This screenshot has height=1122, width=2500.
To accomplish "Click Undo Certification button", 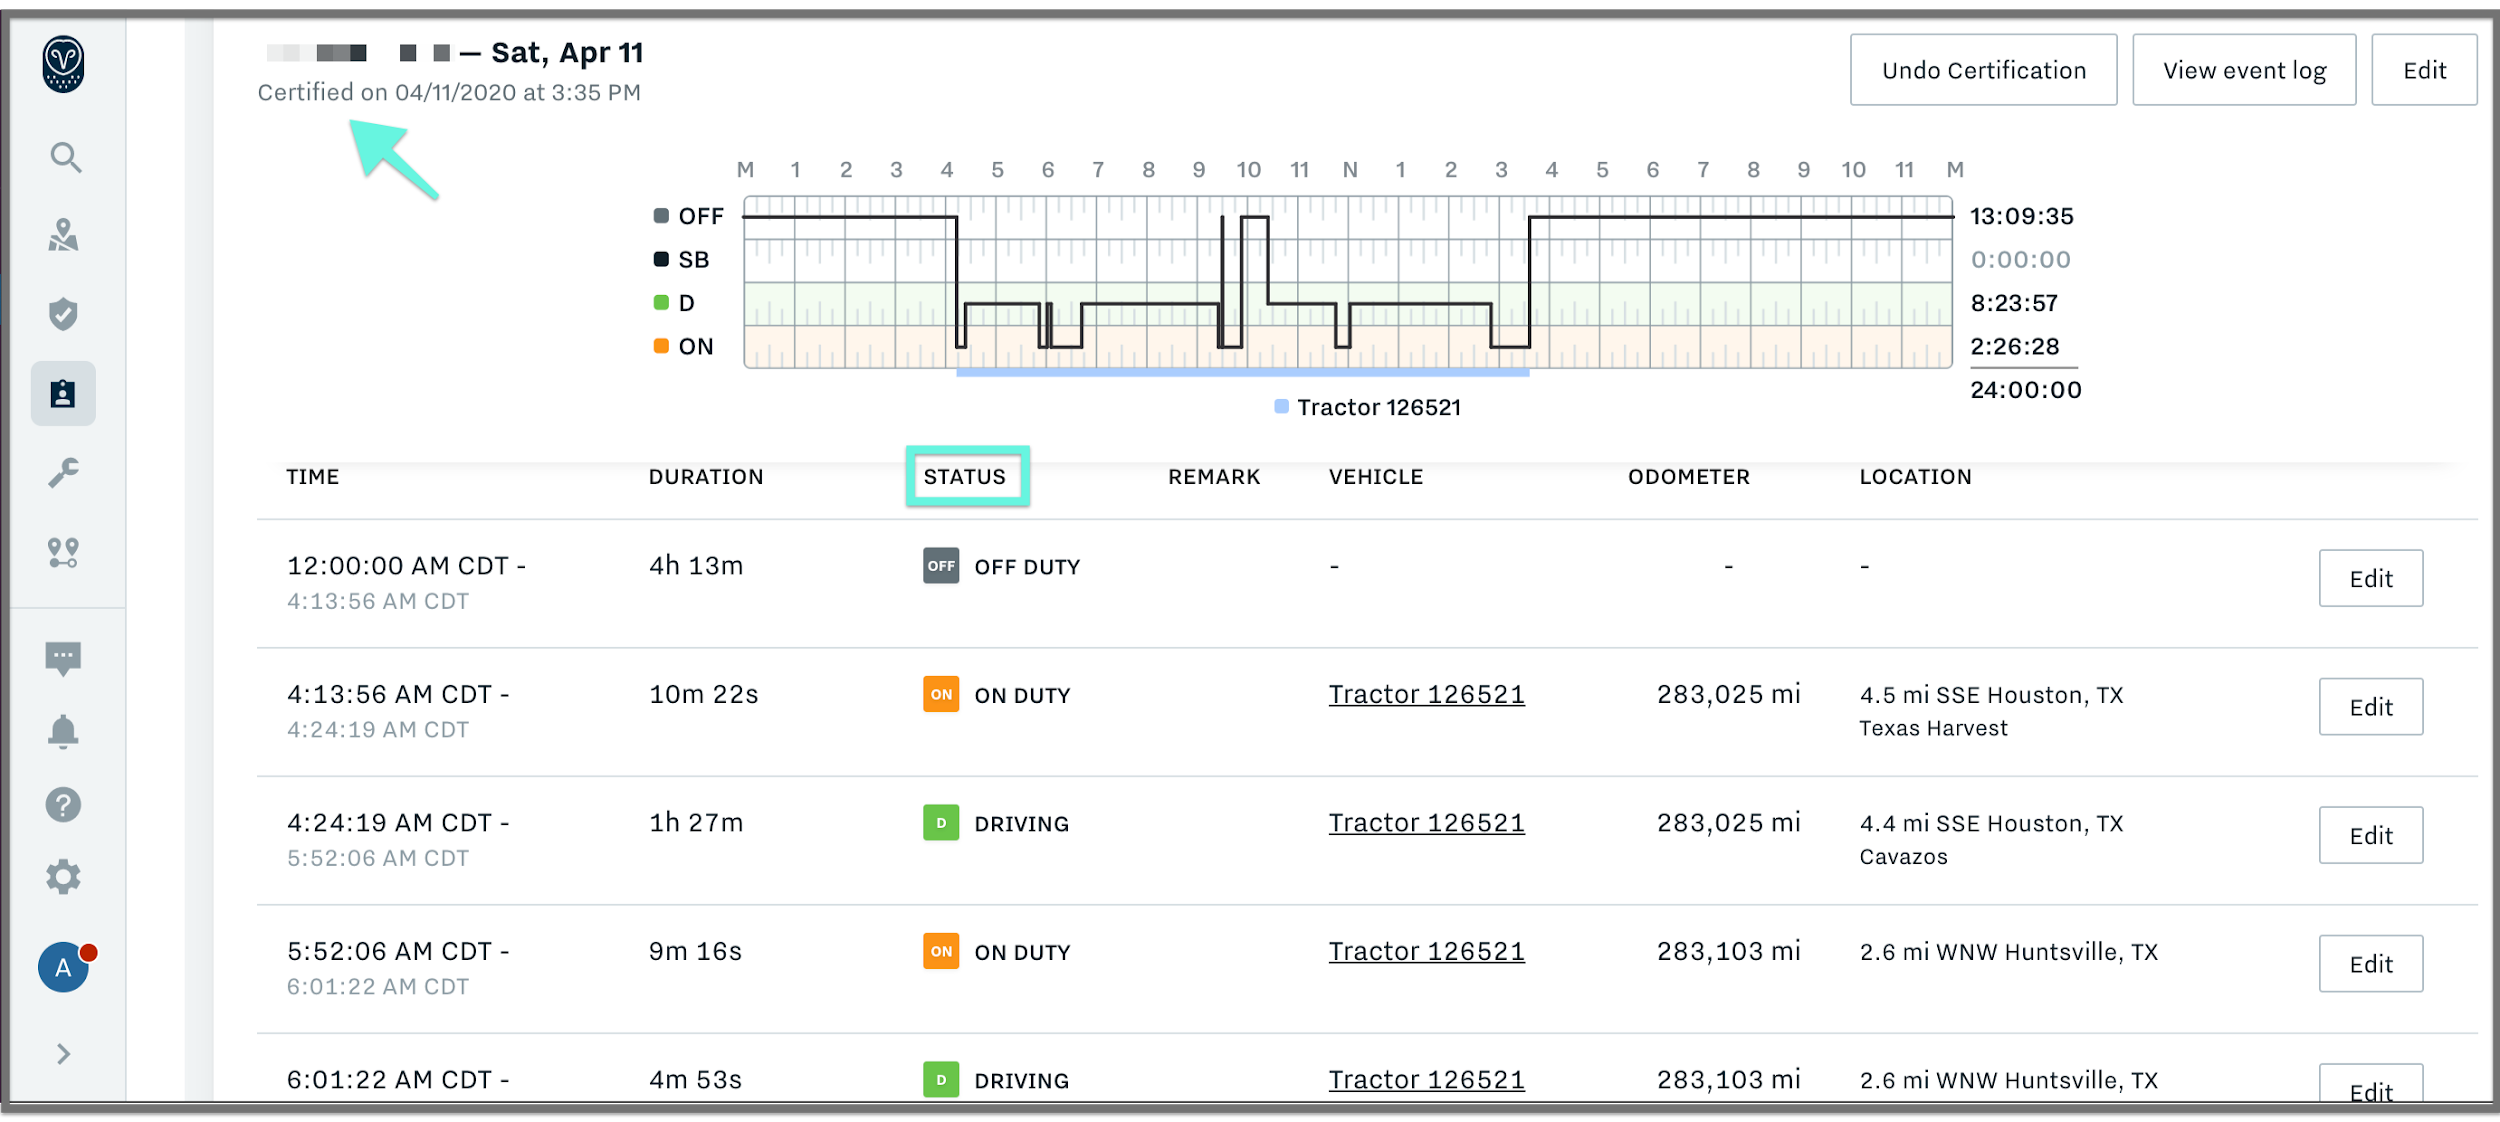I will click(1983, 70).
